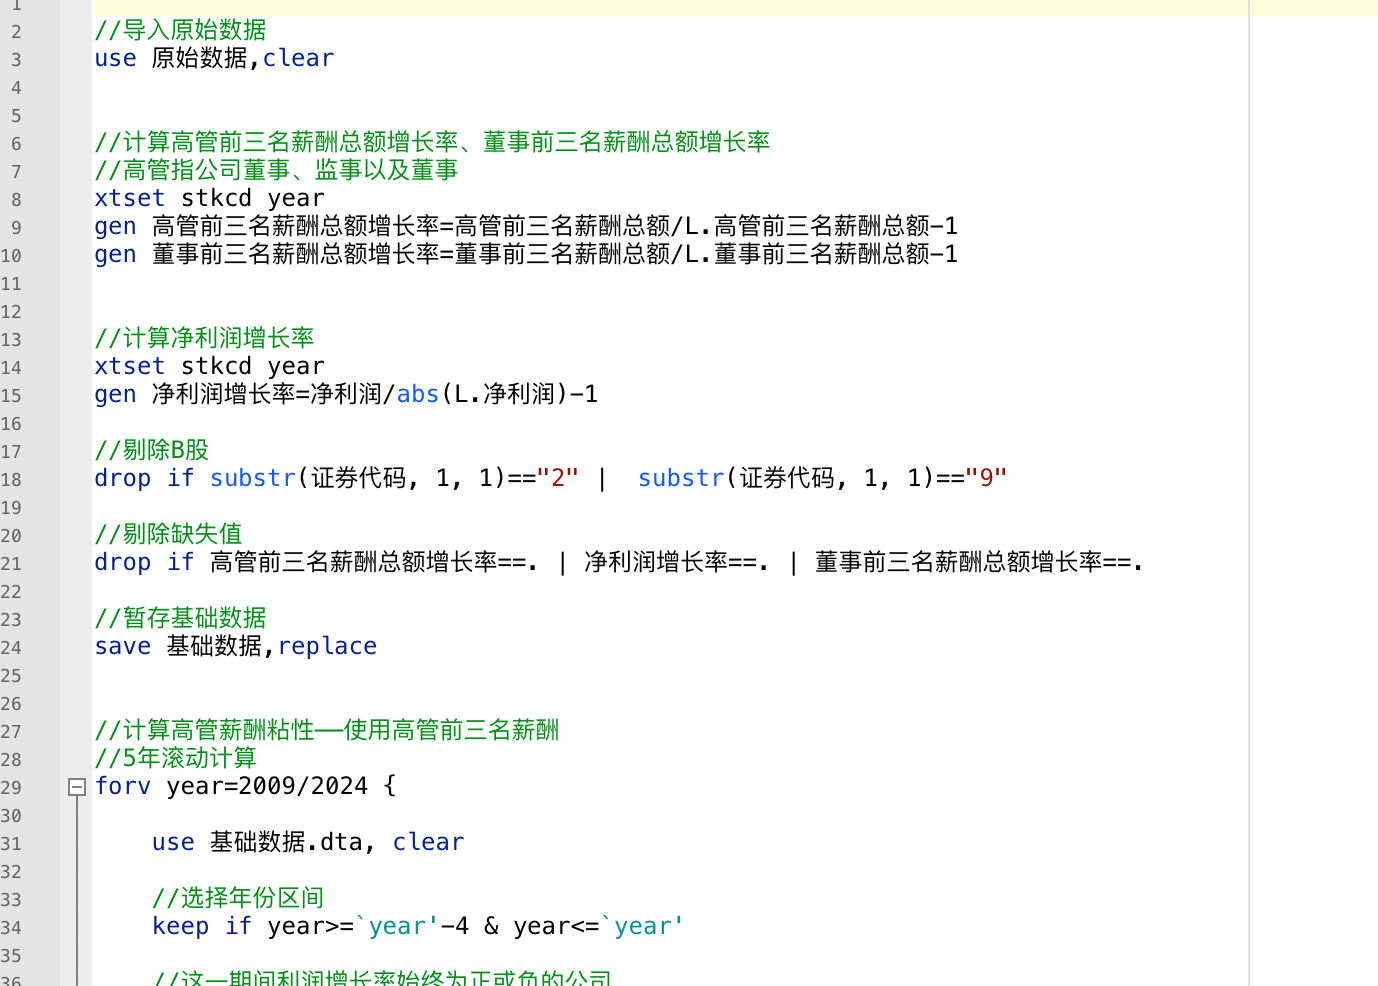This screenshot has width=1378, height=986.
Task: Click 'use 基础数据.dta, clear' inside loop
Action: [307, 843]
